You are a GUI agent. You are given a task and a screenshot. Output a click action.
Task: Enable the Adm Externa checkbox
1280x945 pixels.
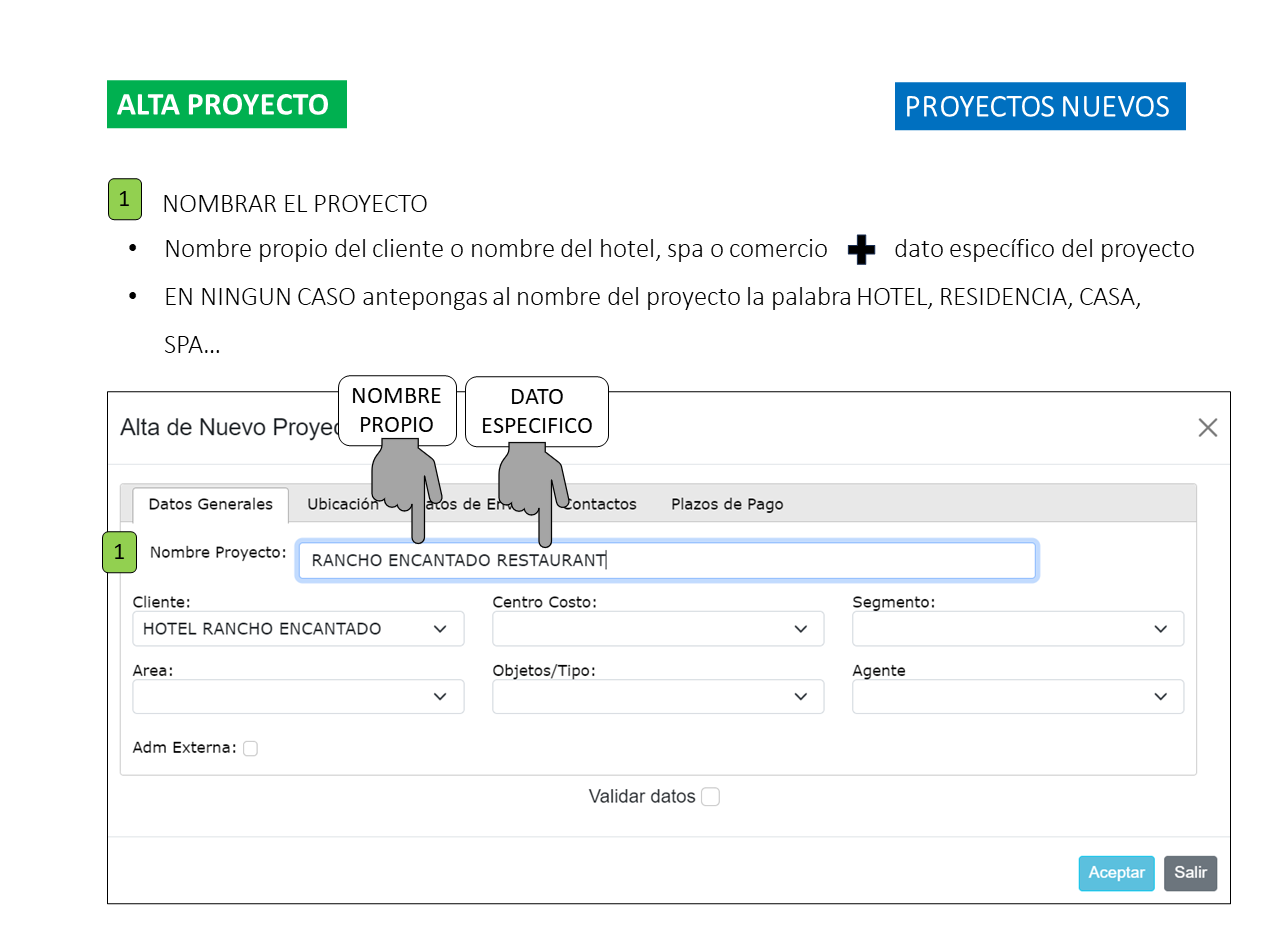pos(250,748)
